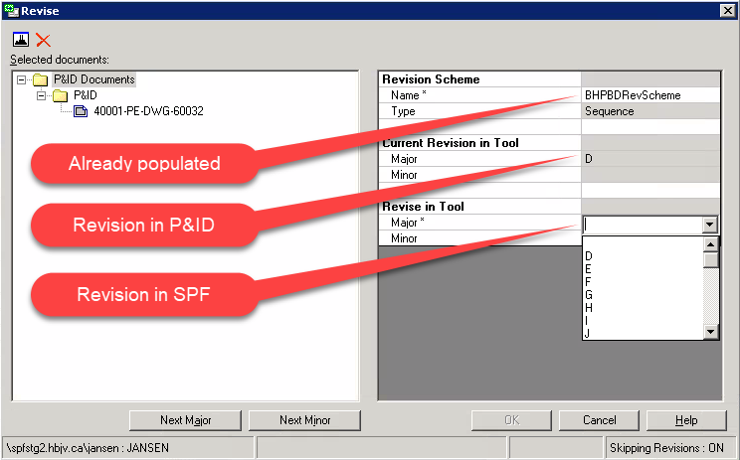The image size is (740, 460).
Task: Click the Cancel button
Action: coord(599,420)
